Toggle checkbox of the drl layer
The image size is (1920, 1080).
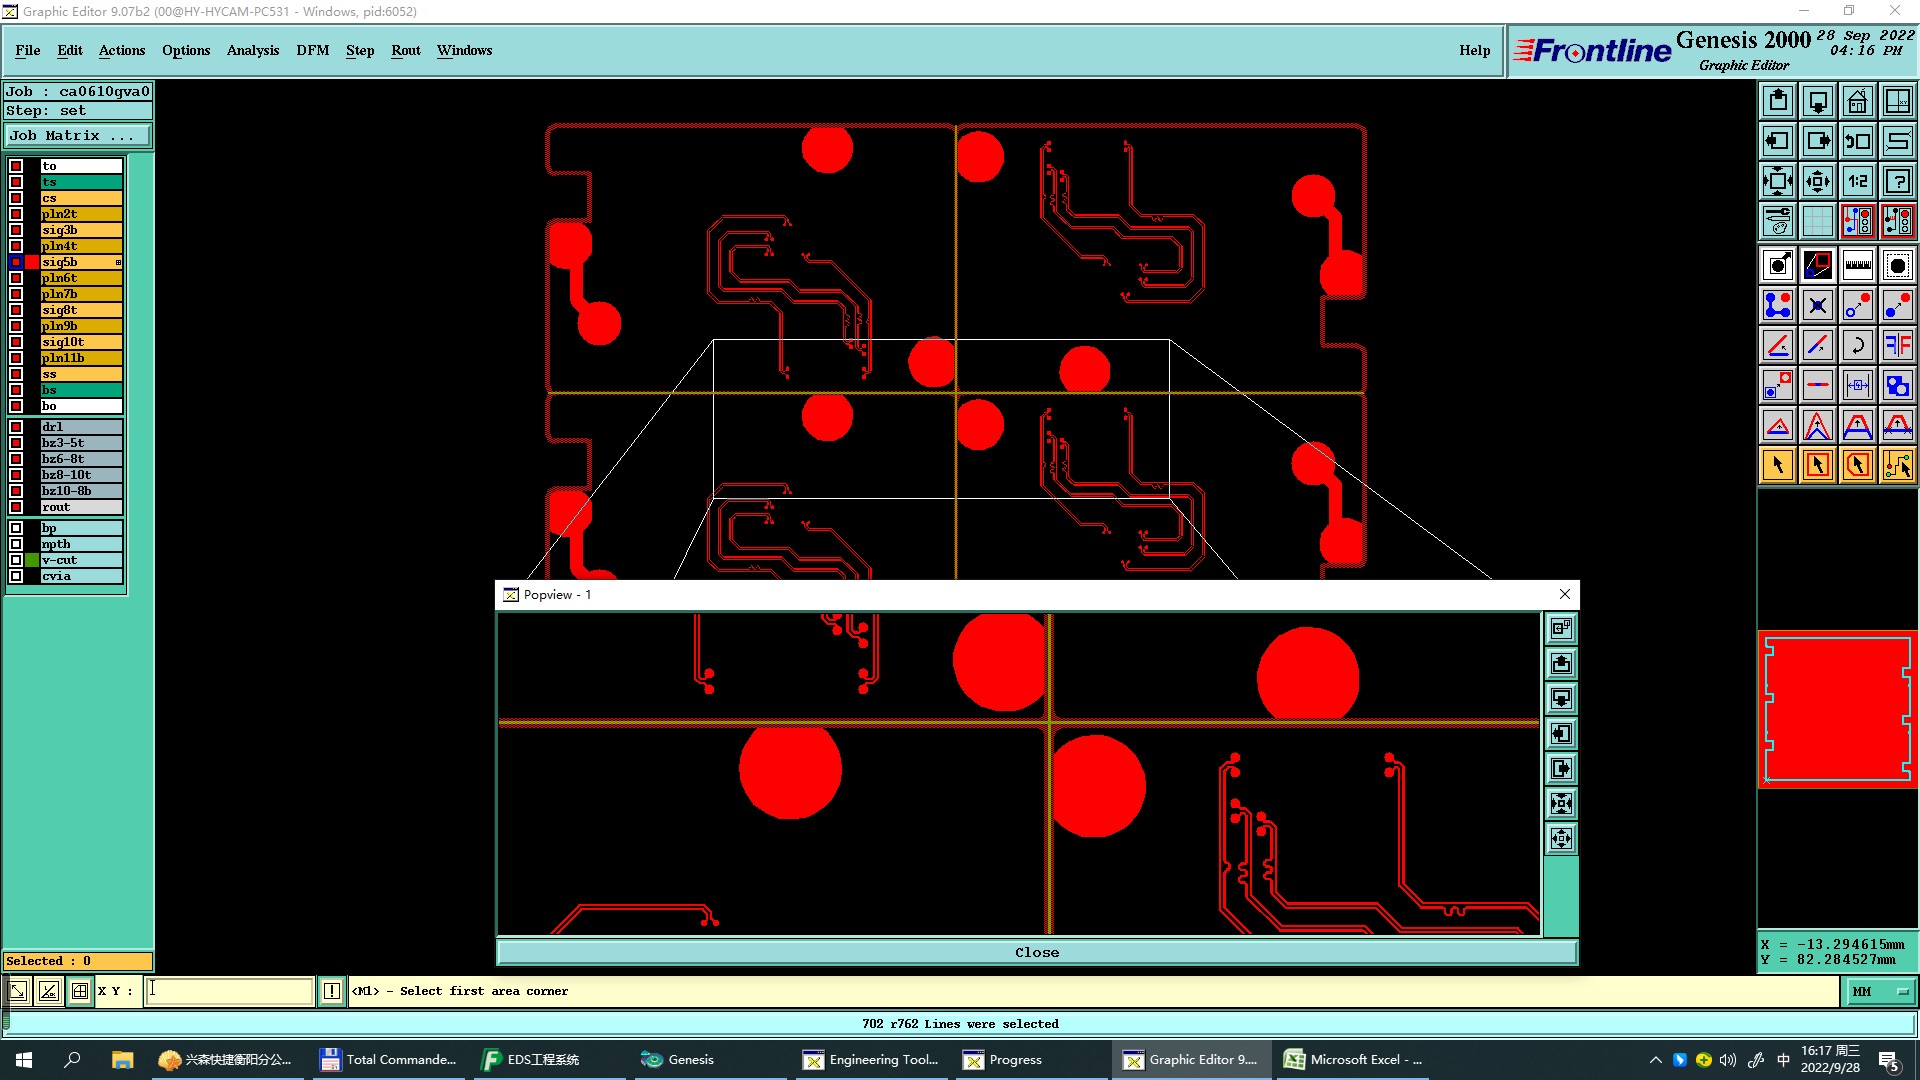click(16, 427)
